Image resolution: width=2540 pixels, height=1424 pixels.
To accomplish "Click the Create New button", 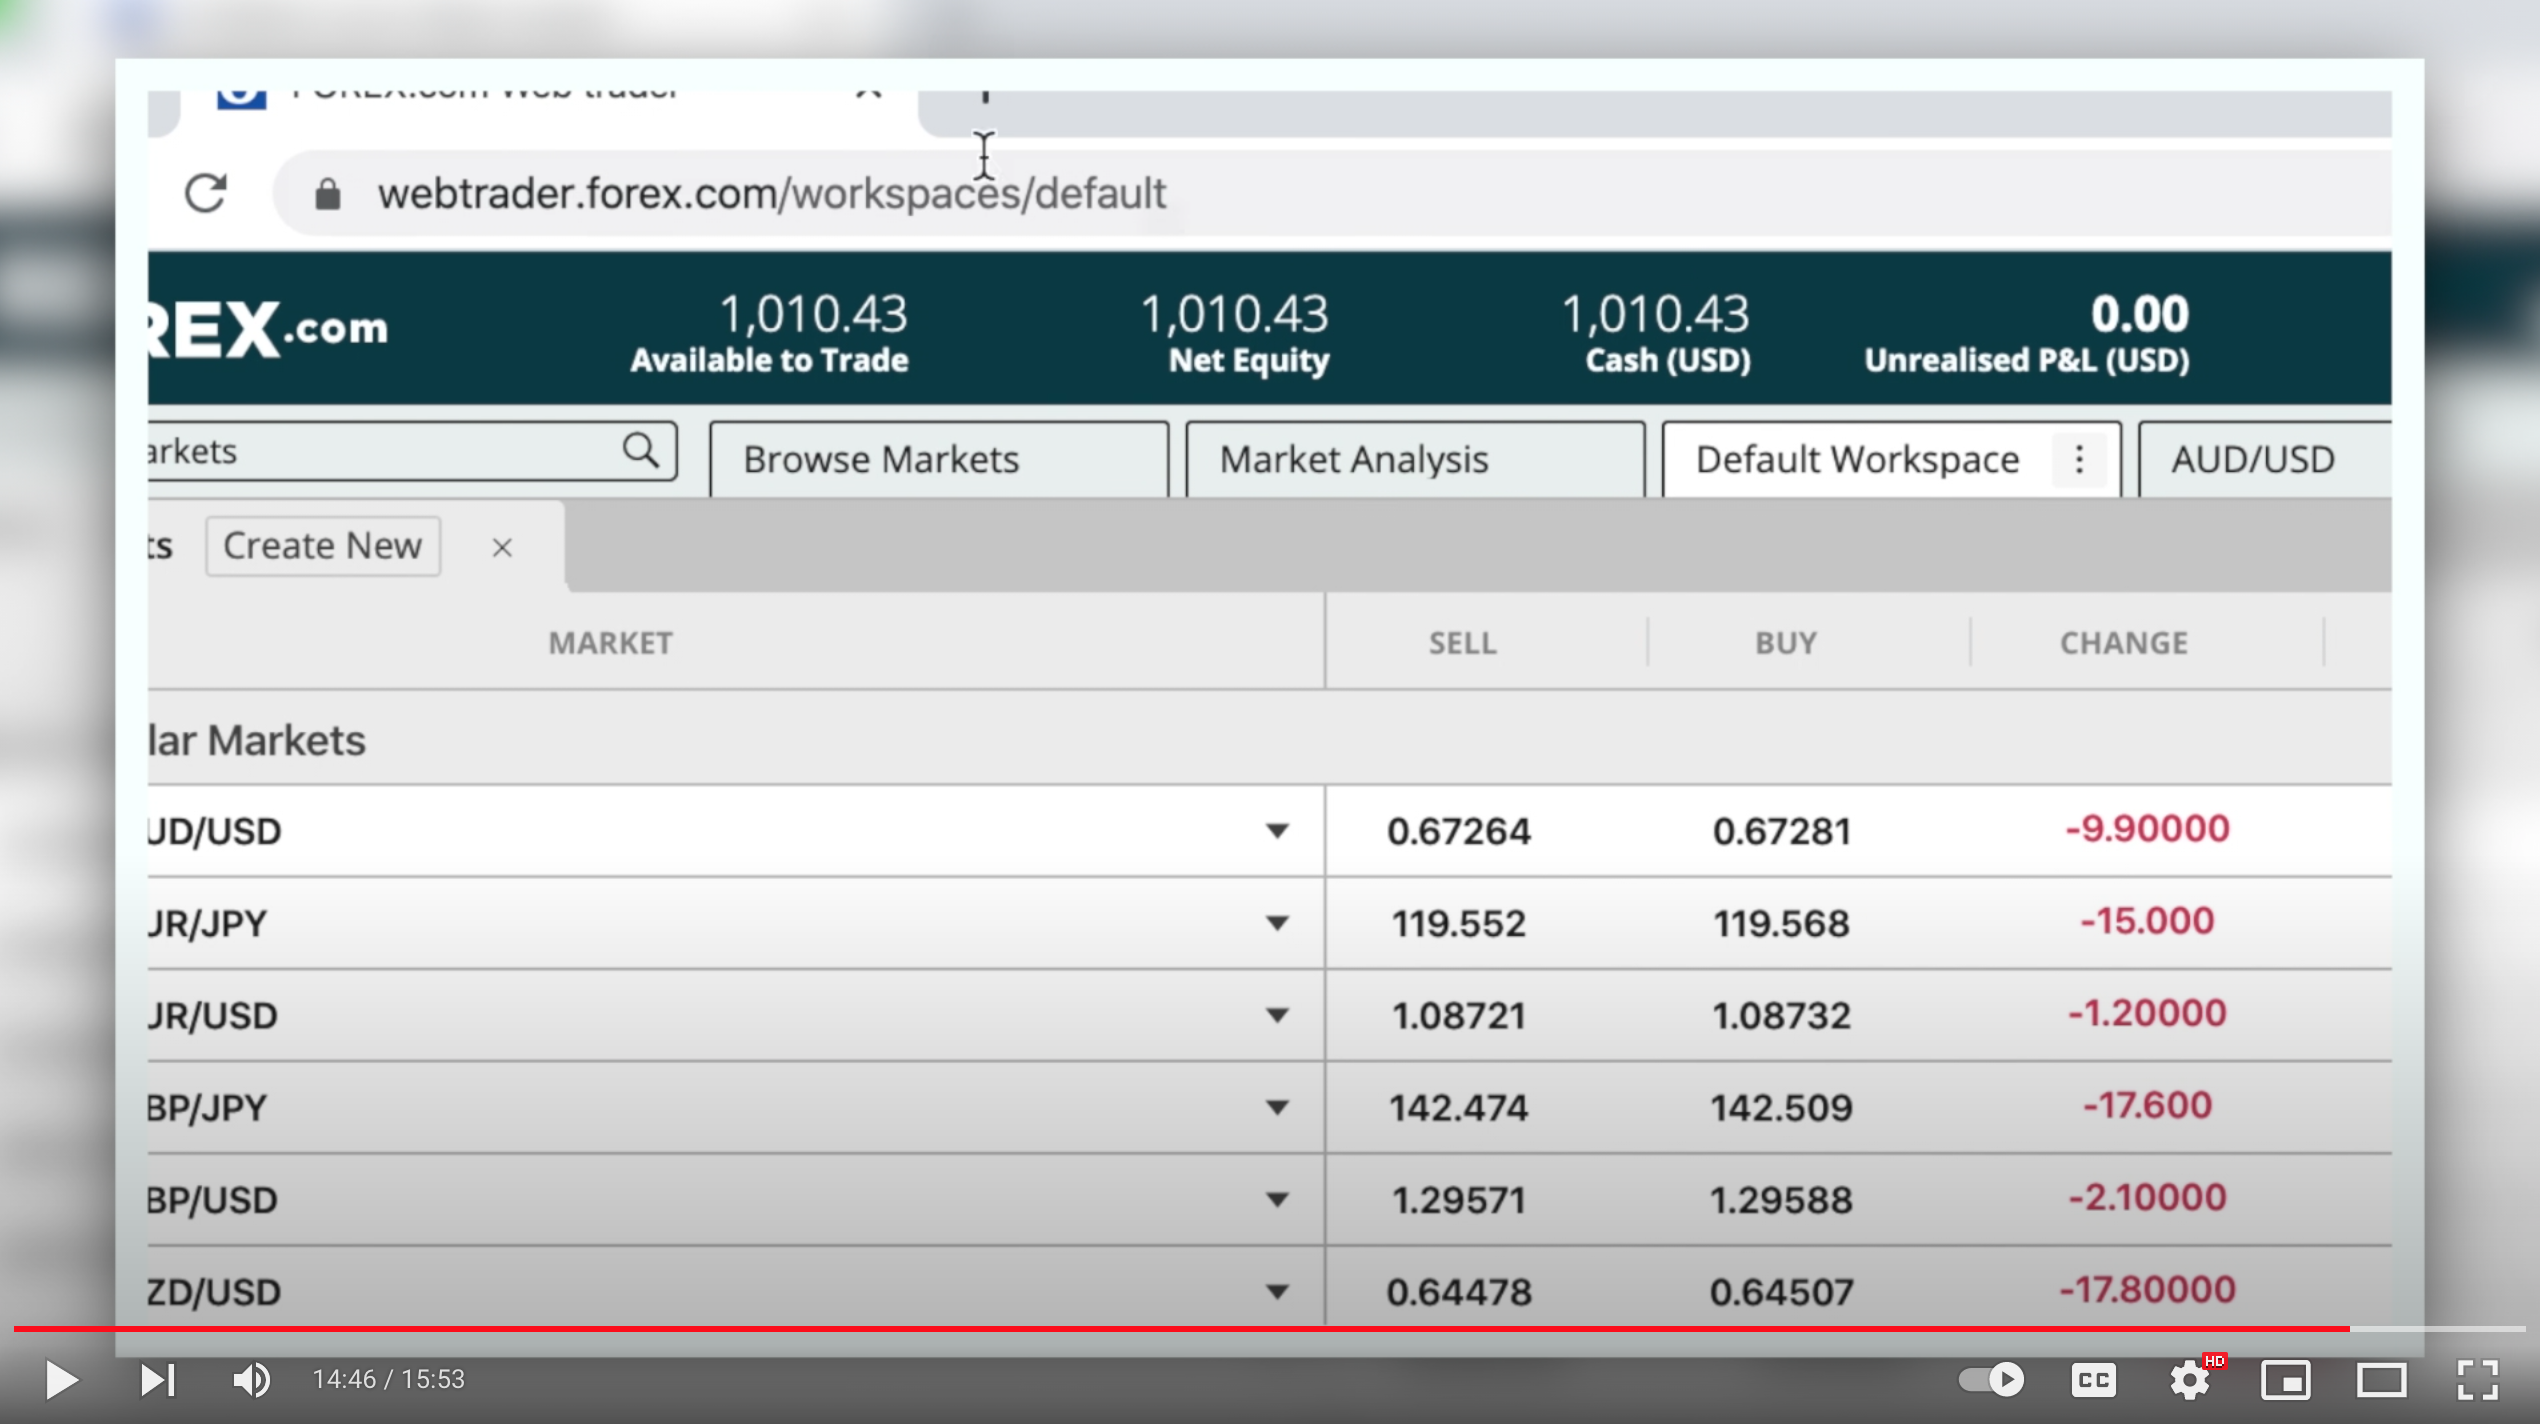I will (323, 546).
